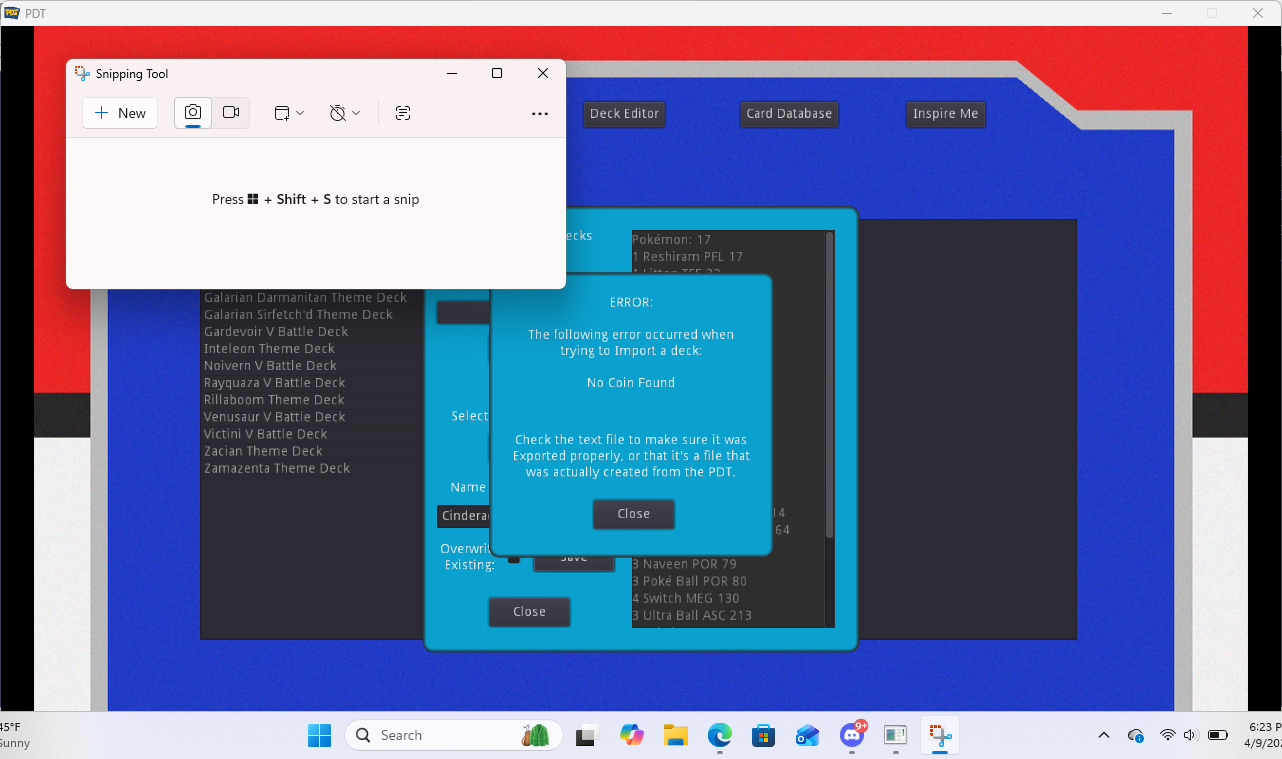Click New in the Snipping Tool
The width and height of the screenshot is (1282, 759).
[120, 113]
